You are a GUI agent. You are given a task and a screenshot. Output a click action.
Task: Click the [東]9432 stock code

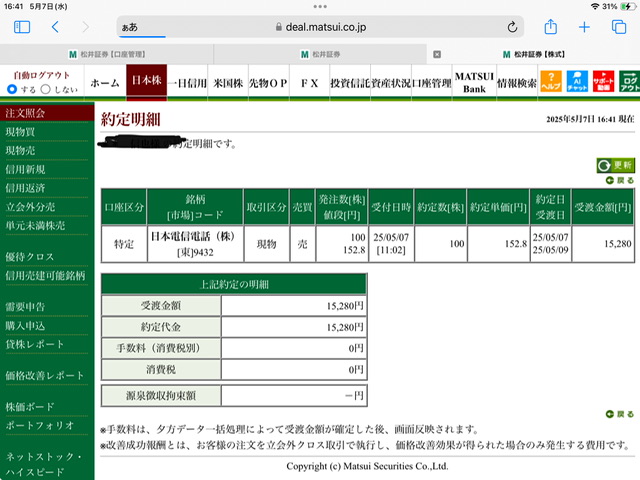[195, 252]
